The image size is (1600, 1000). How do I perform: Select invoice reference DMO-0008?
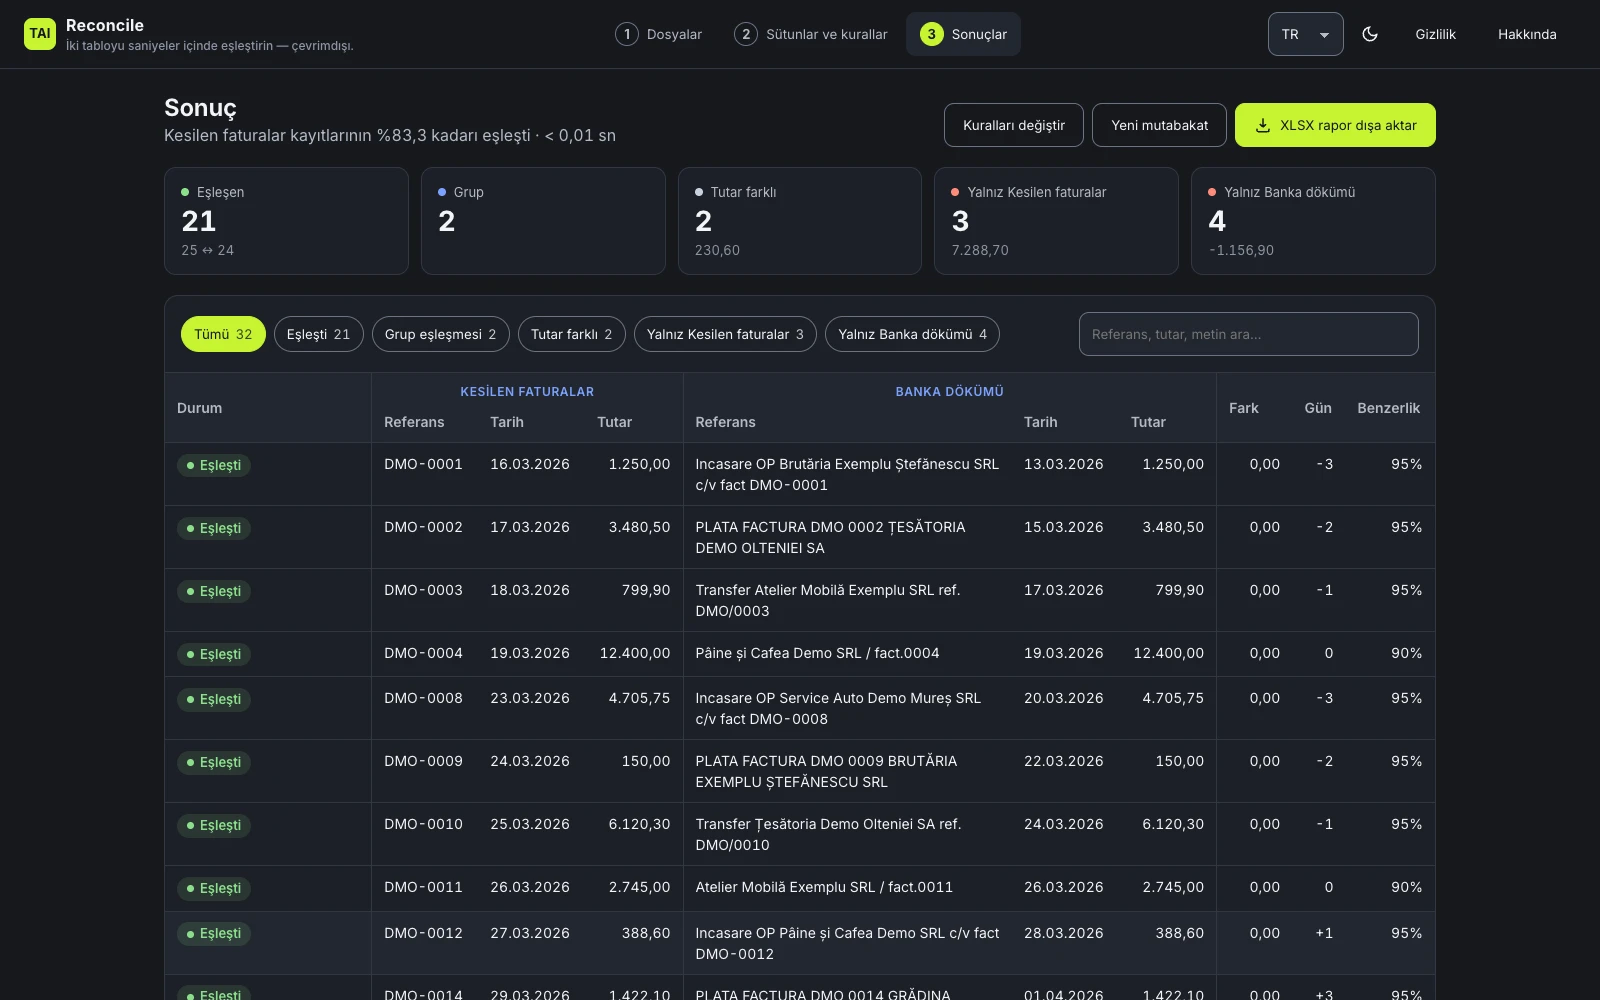click(423, 698)
